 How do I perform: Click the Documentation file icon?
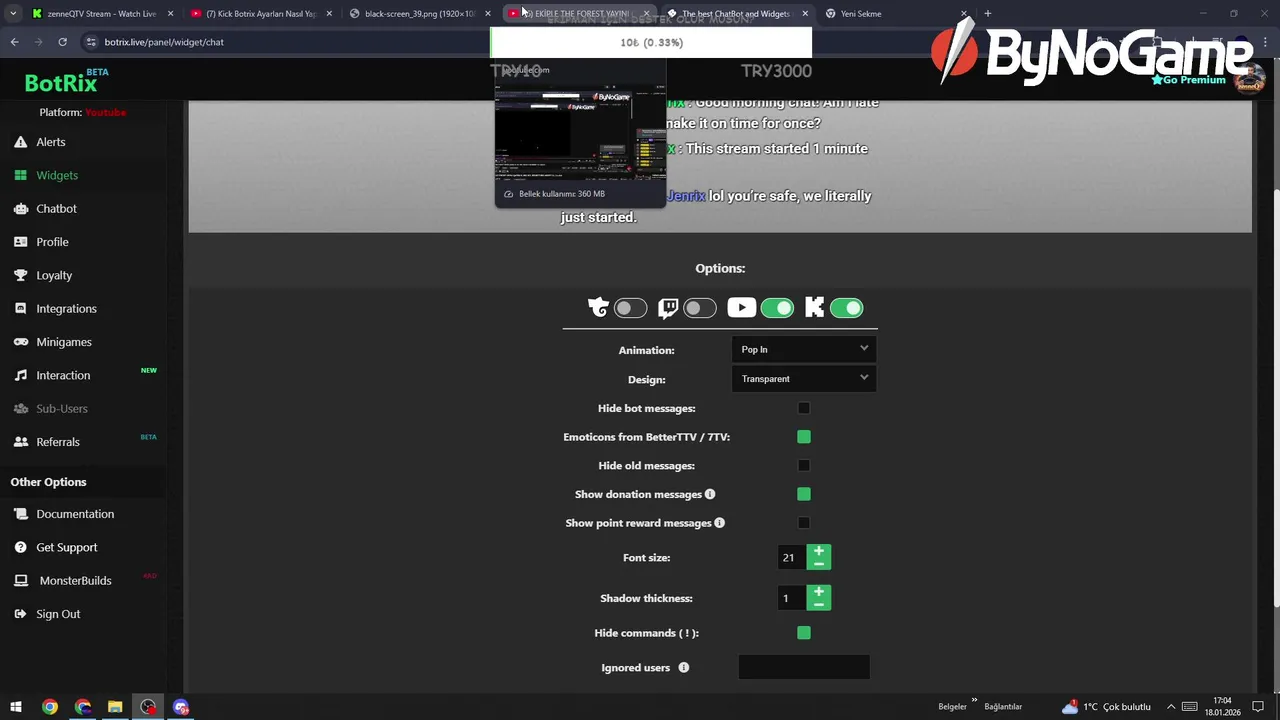(20, 514)
